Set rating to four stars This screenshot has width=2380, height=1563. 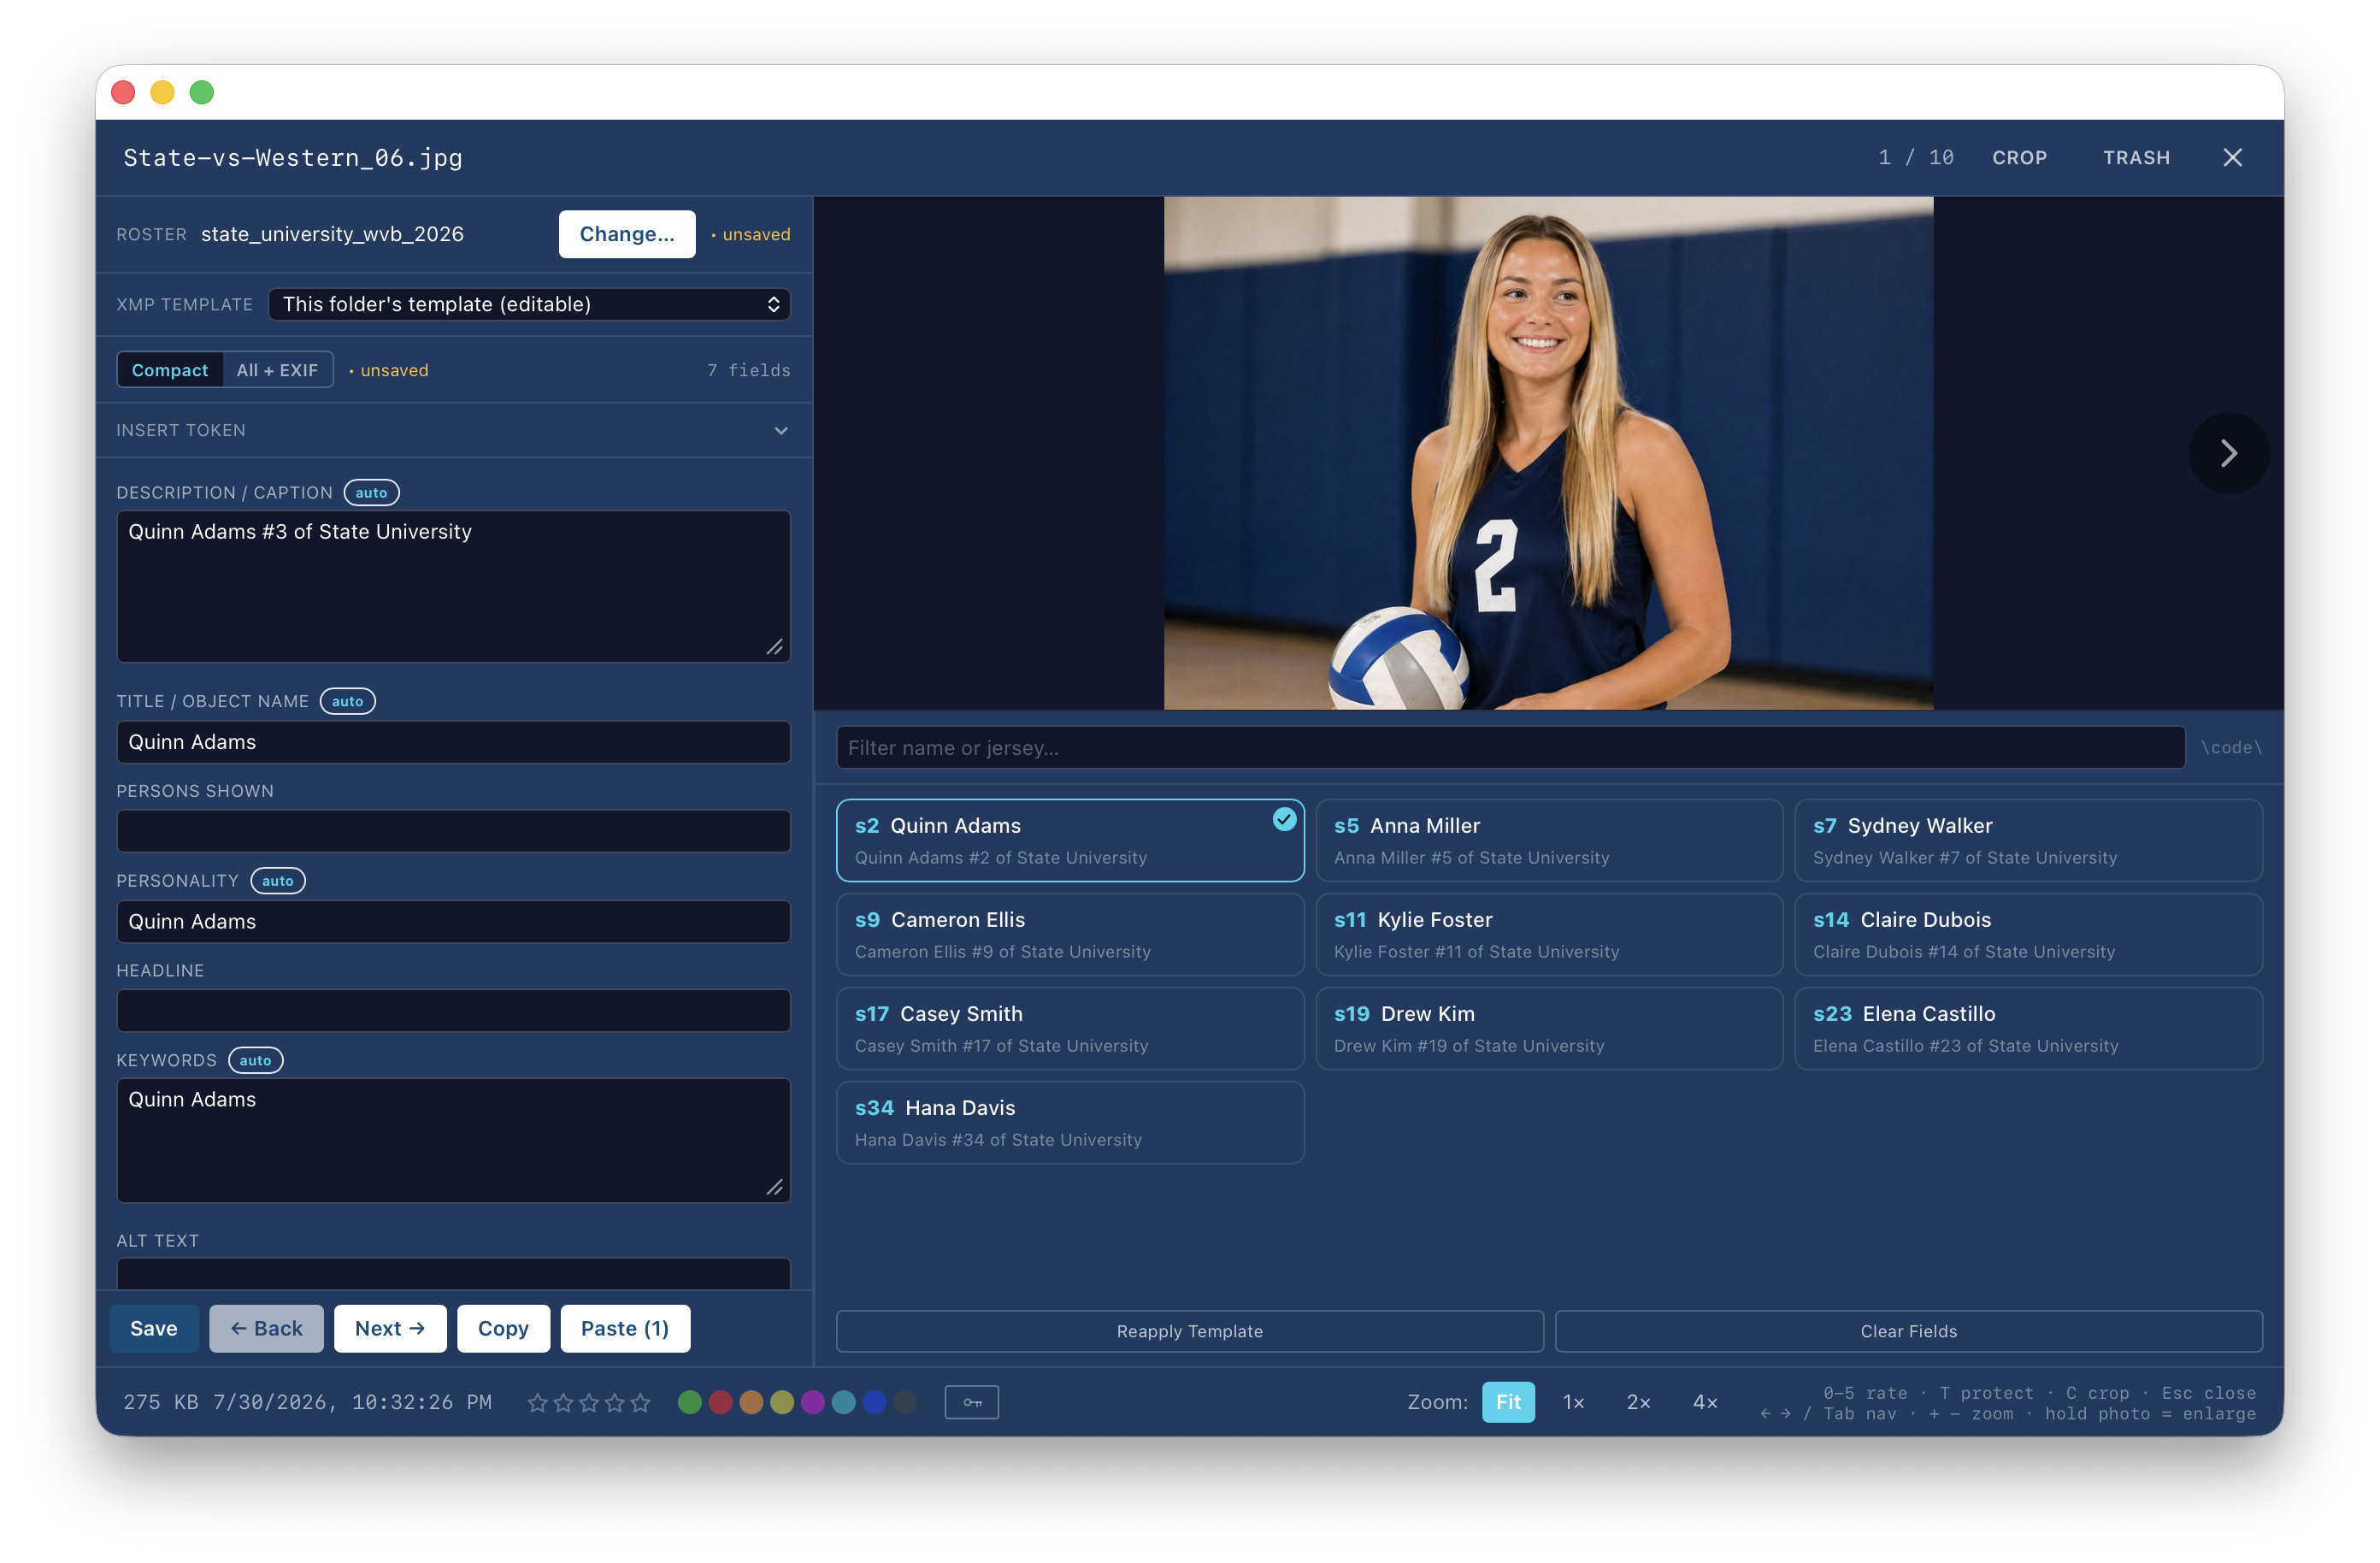tap(615, 1402)
